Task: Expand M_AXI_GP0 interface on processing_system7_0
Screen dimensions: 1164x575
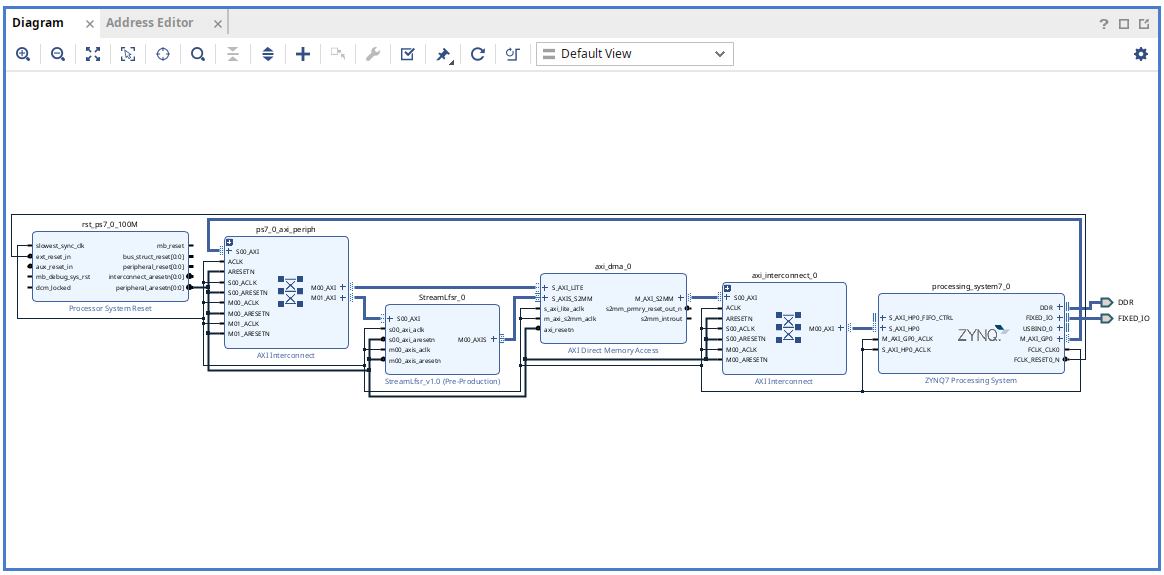Action: point(1060,339)
